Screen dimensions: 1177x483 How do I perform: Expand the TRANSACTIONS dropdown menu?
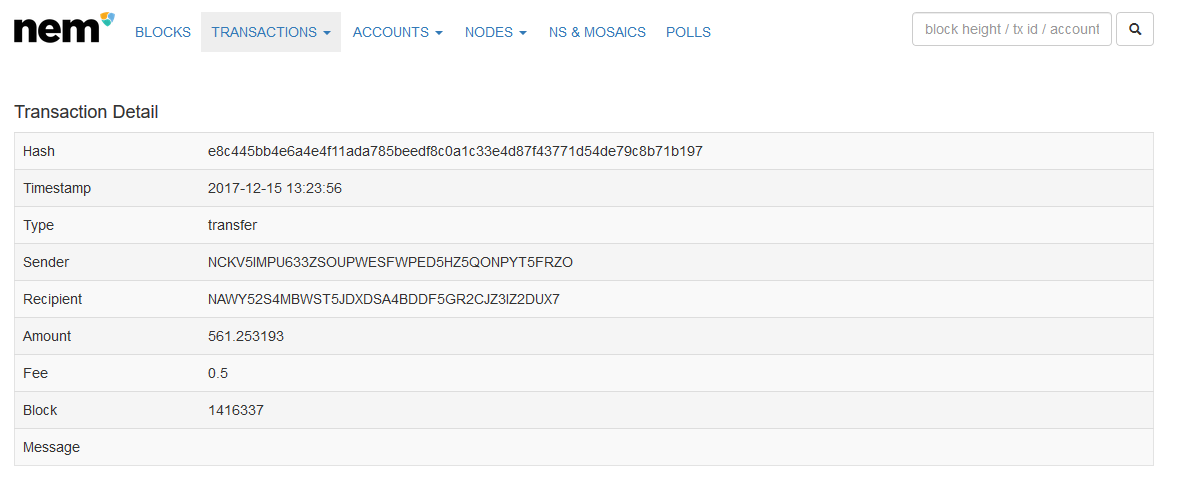[271, 32]
